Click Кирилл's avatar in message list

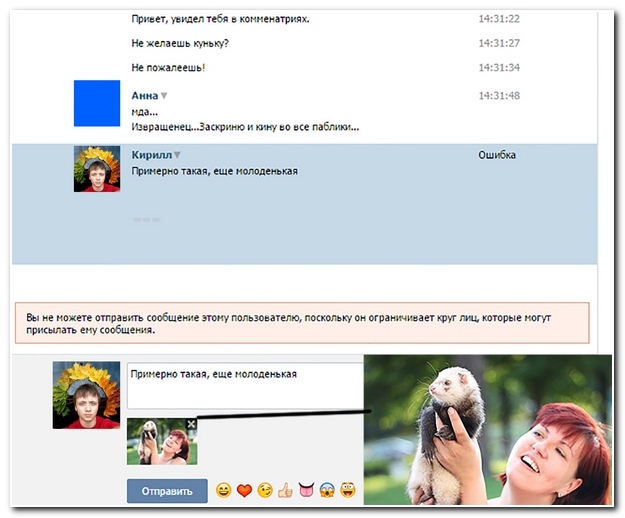(x=97, y=168)
